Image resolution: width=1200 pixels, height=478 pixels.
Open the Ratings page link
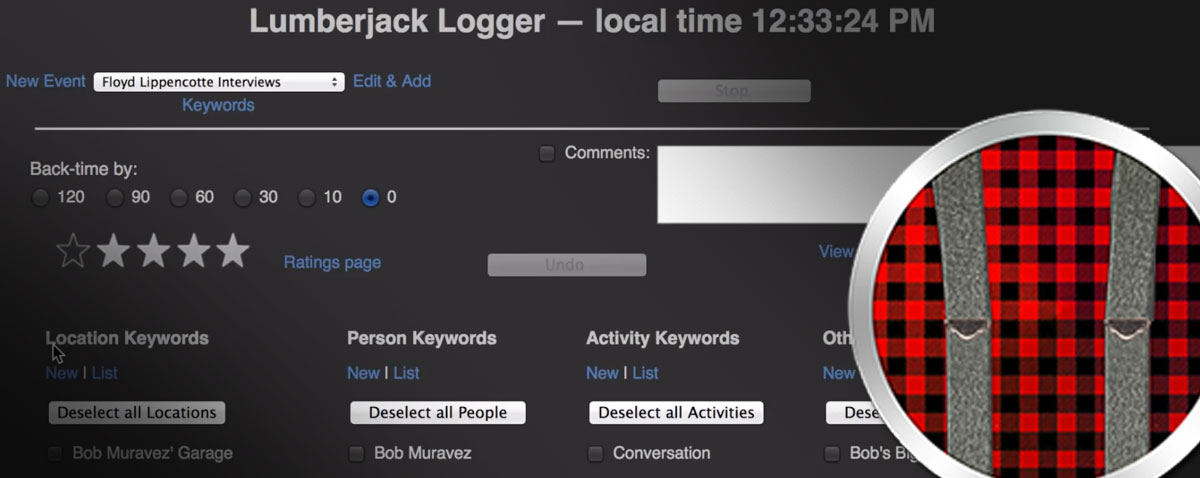[x=332, y=263]
